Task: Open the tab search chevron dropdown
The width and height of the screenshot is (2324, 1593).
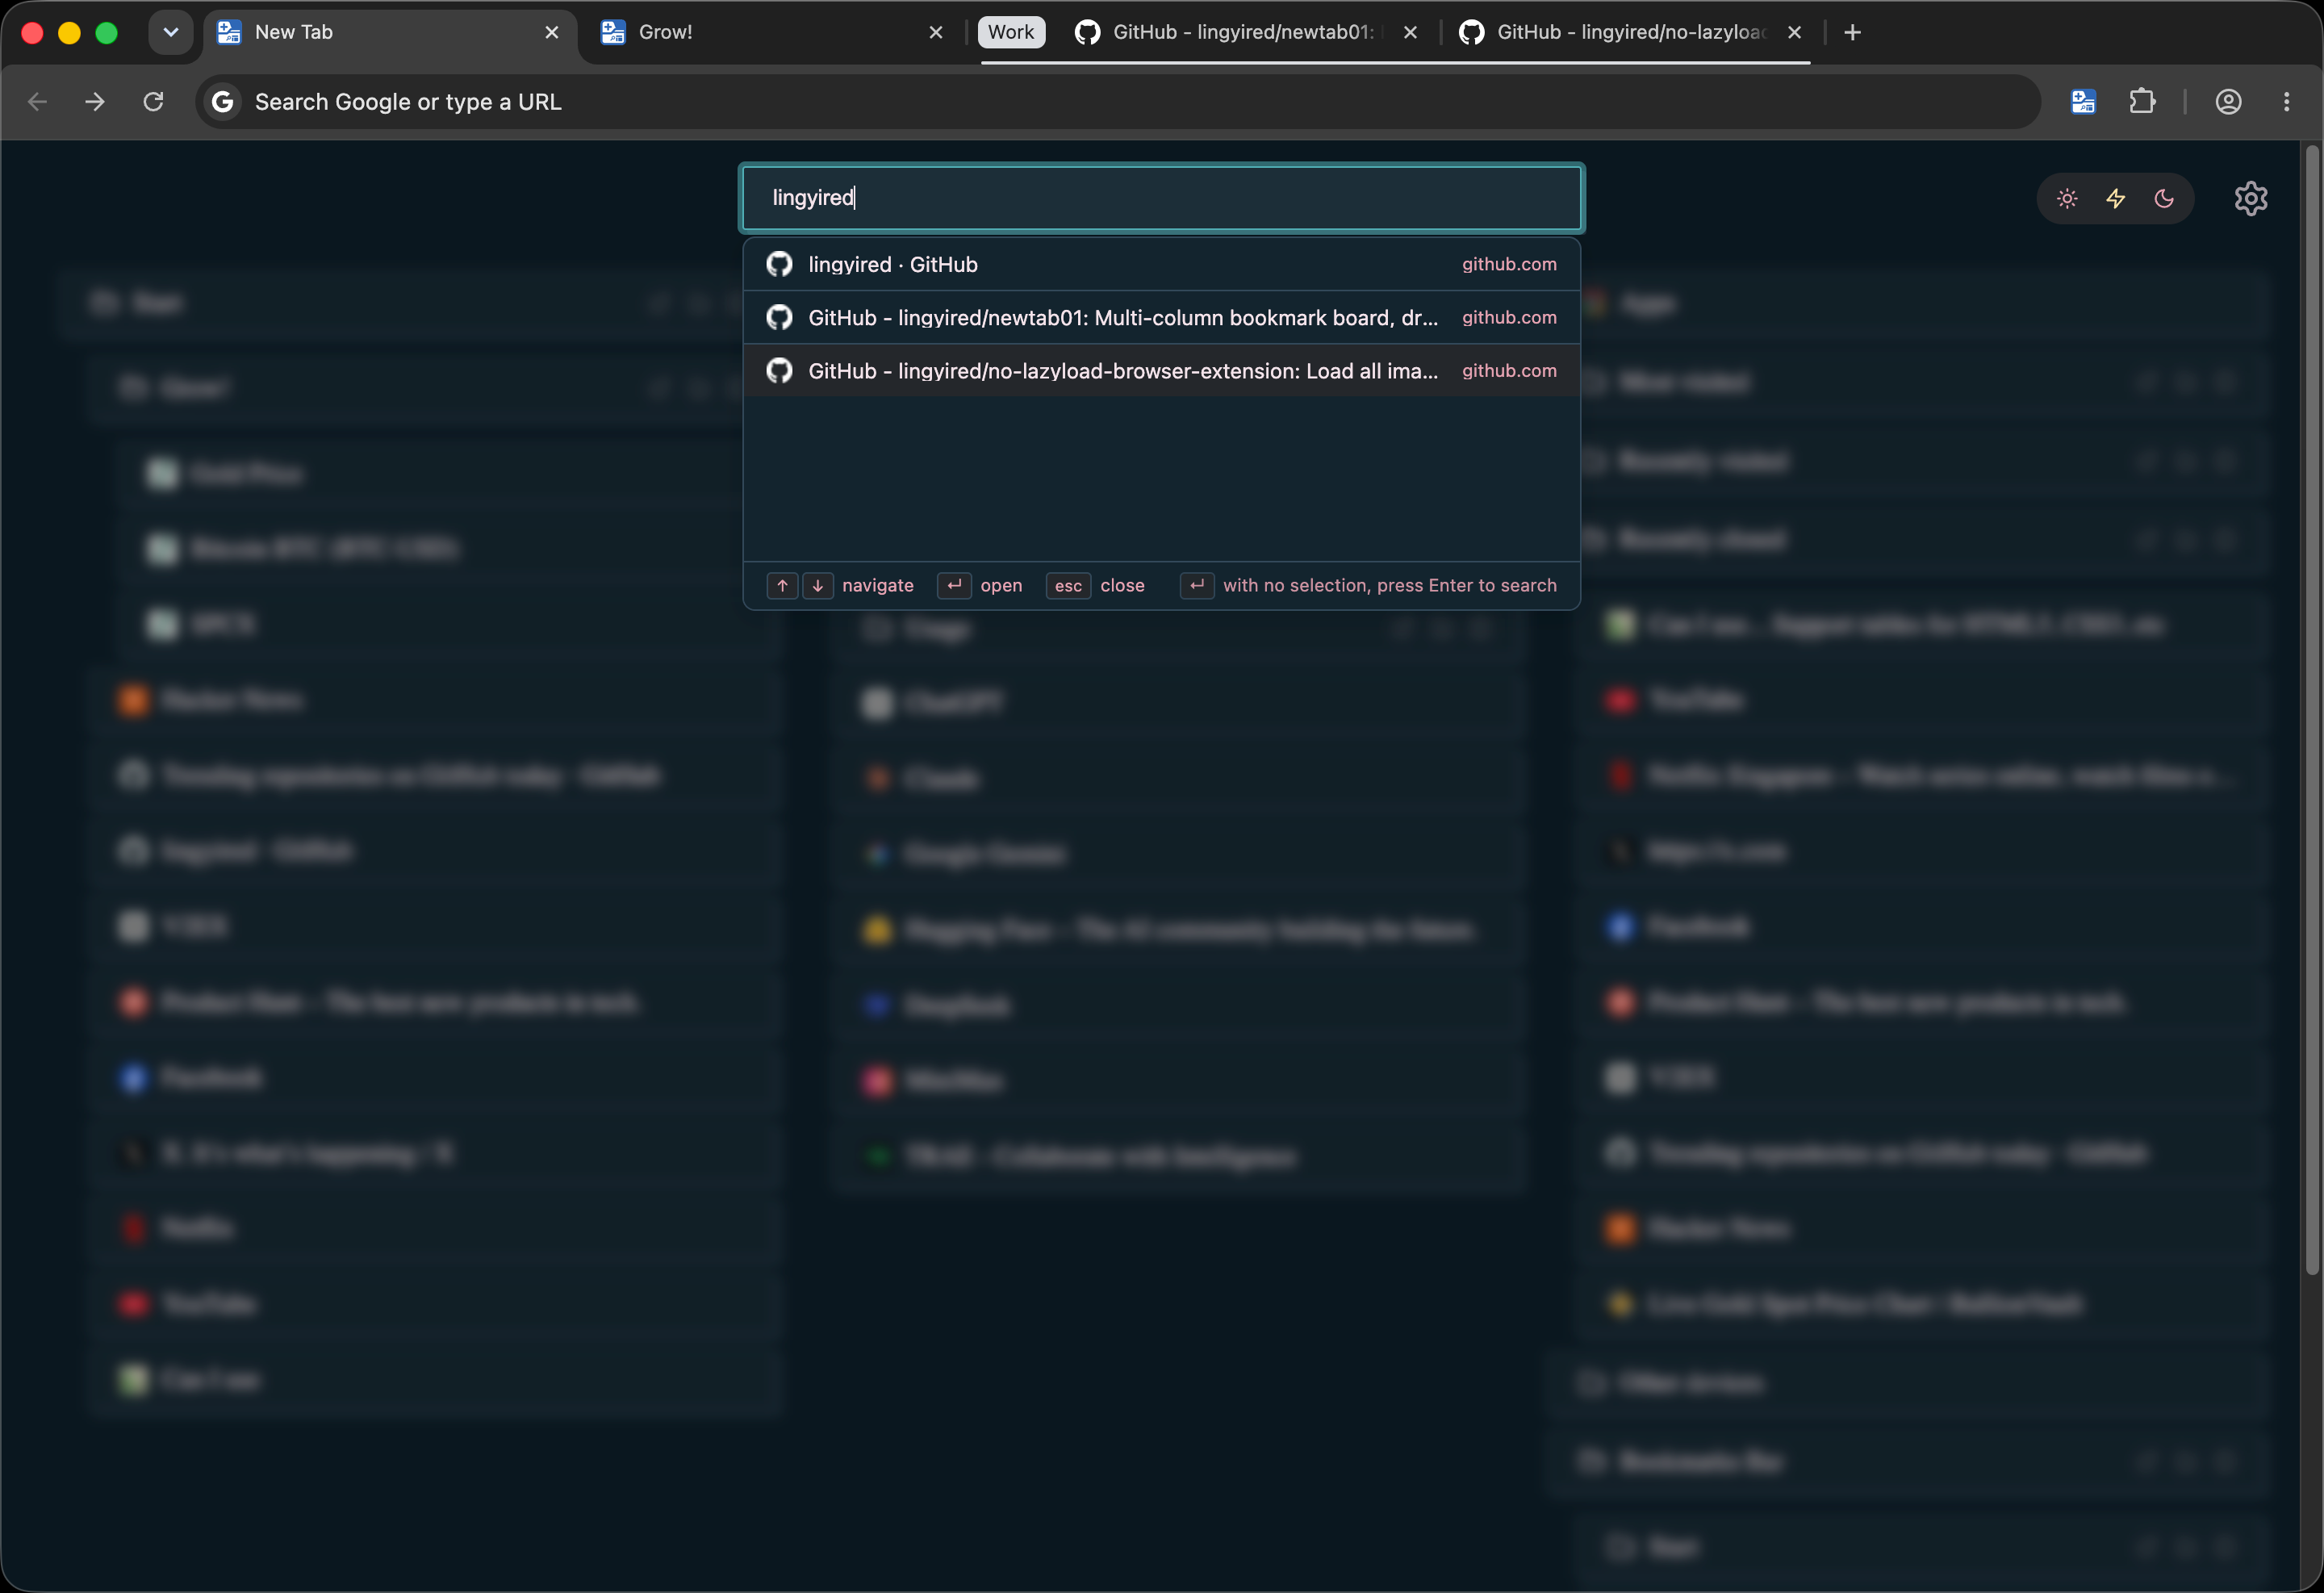Action: pyautogui.click(x=171, y=32)
